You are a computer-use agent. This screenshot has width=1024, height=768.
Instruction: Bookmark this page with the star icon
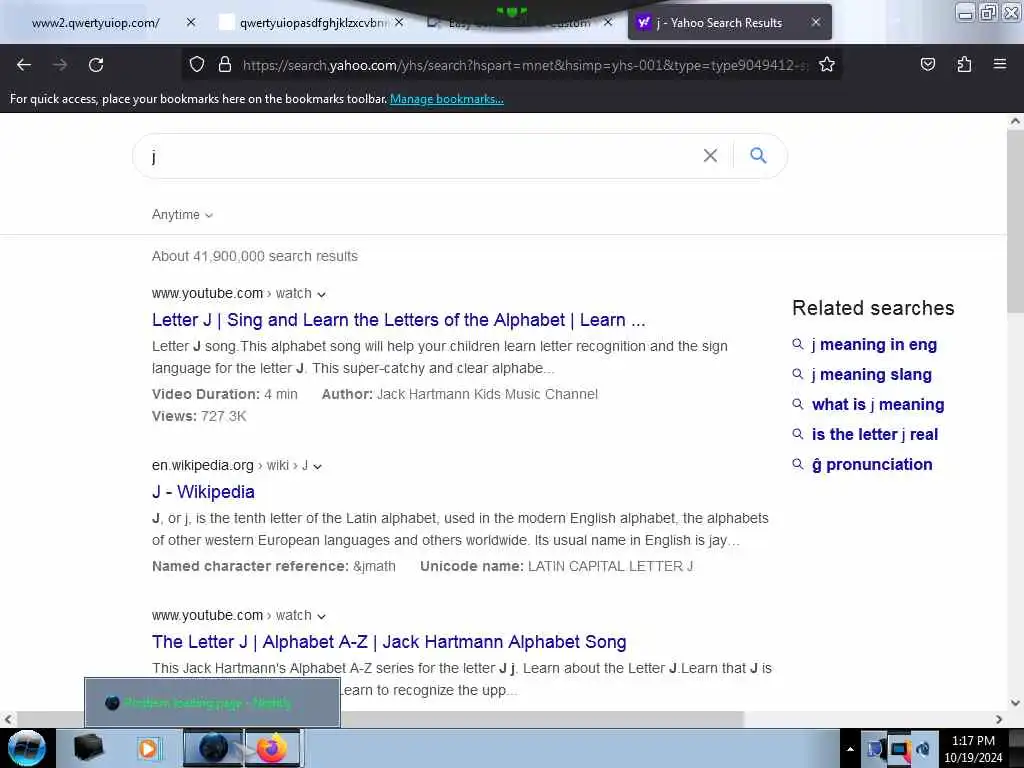[x=827, y=64]
